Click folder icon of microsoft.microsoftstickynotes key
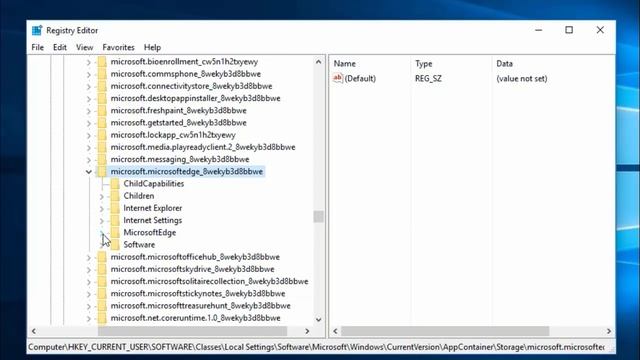The image size is (640, 360). tap(102, 294)
